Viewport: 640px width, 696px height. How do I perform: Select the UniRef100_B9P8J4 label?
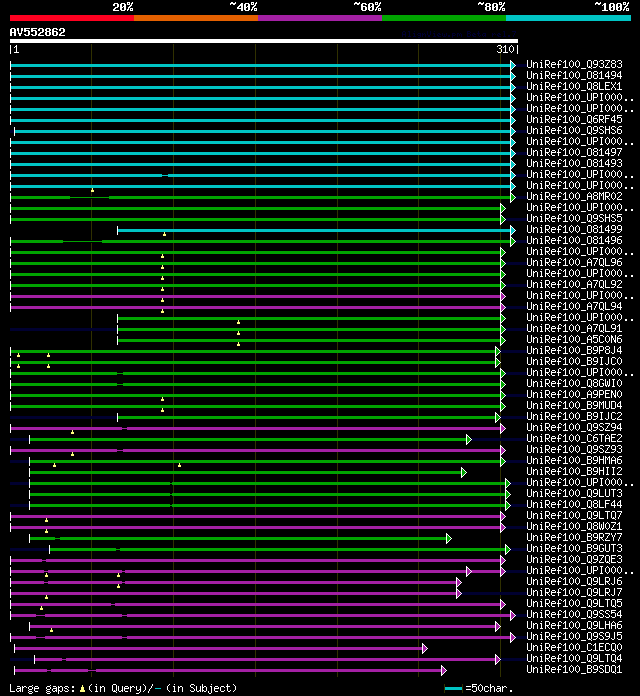coord(574,350)
